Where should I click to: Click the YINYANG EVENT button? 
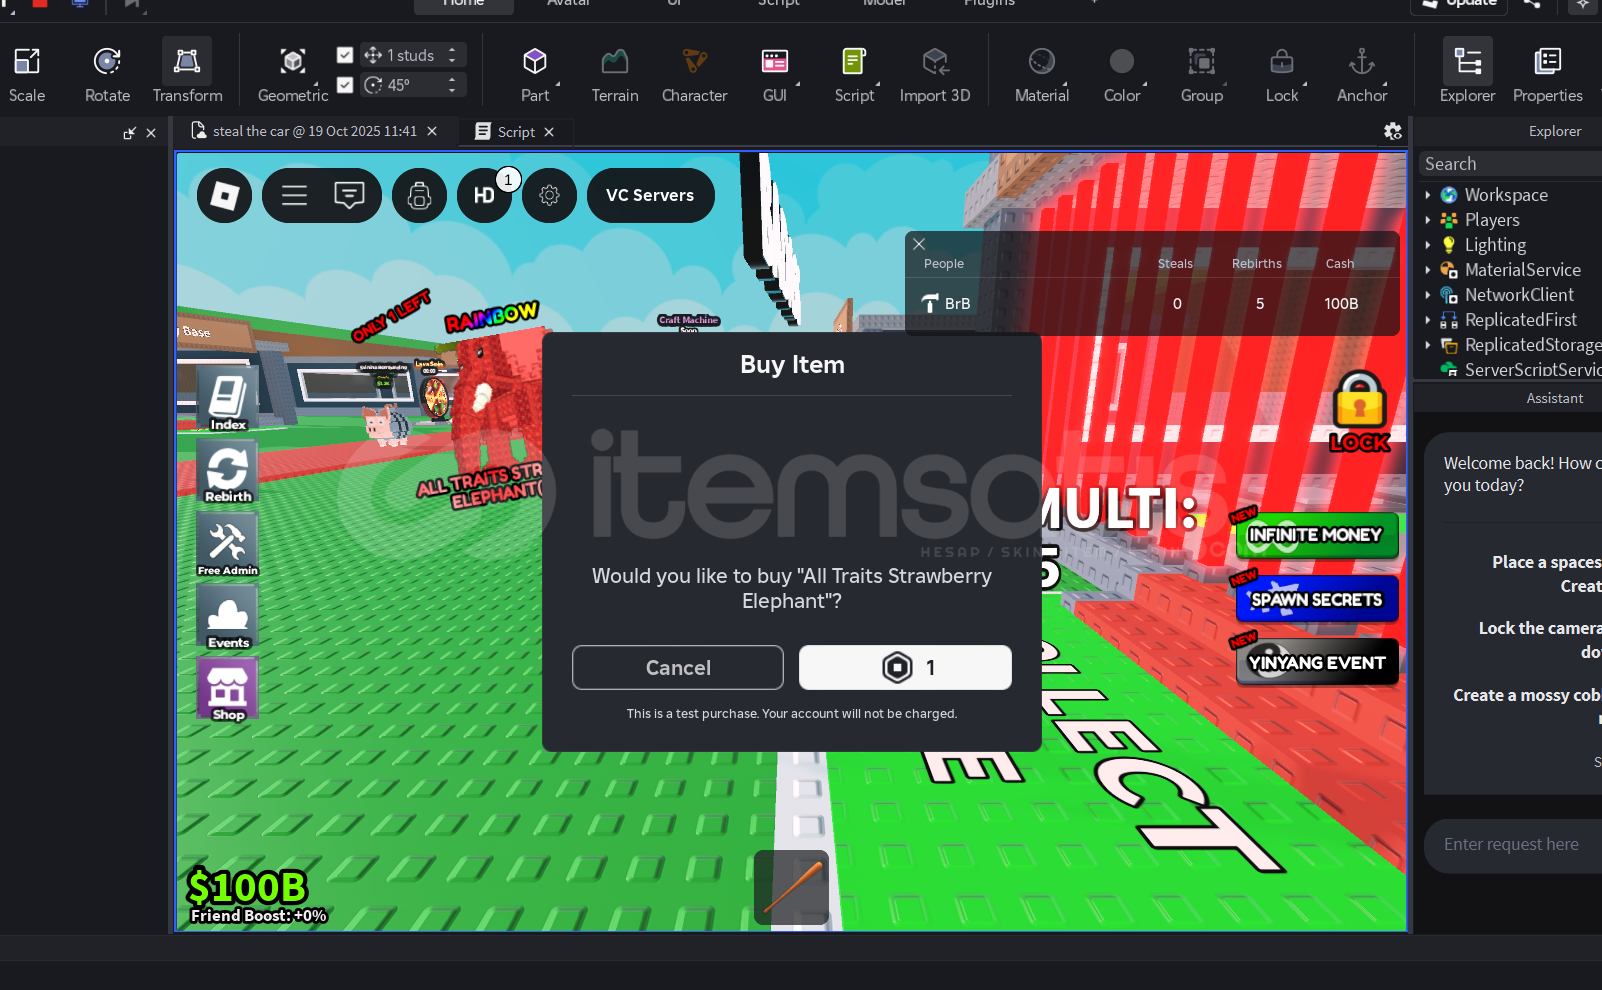pyautogui.click(x=1316, y=662)
